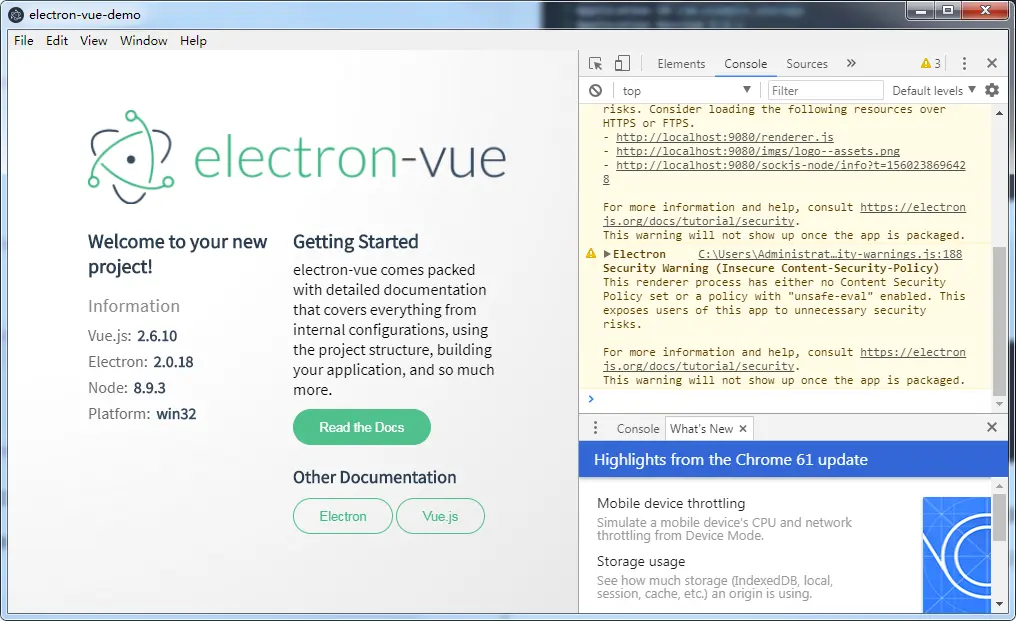The image size is (1016, 621).
Task: Open the top execution context dropdown
Action: point(687,91)
